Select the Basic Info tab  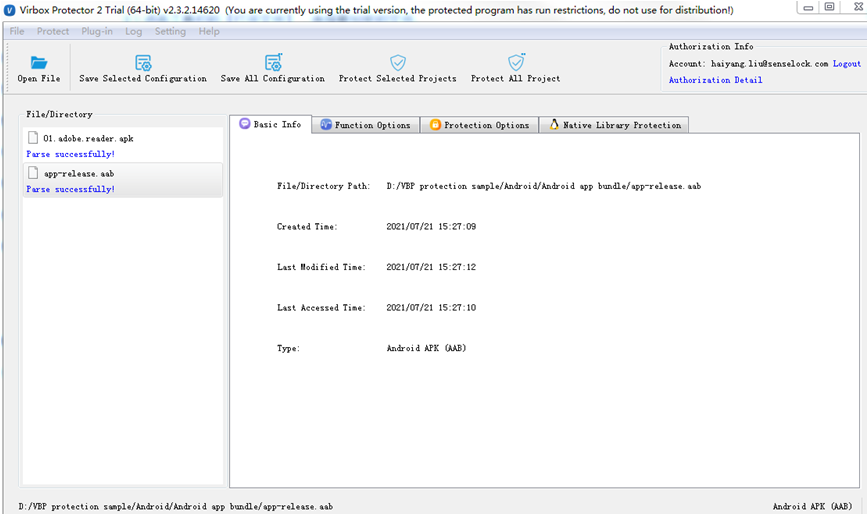(x=271, y=125)
